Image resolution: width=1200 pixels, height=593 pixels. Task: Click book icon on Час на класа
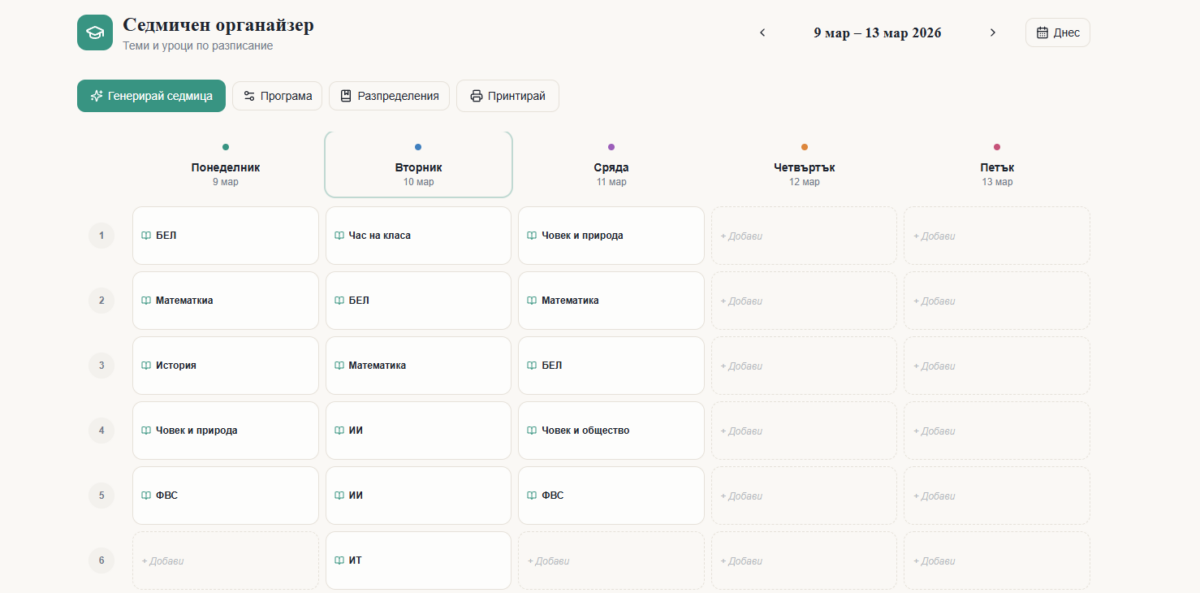(340, 236)
